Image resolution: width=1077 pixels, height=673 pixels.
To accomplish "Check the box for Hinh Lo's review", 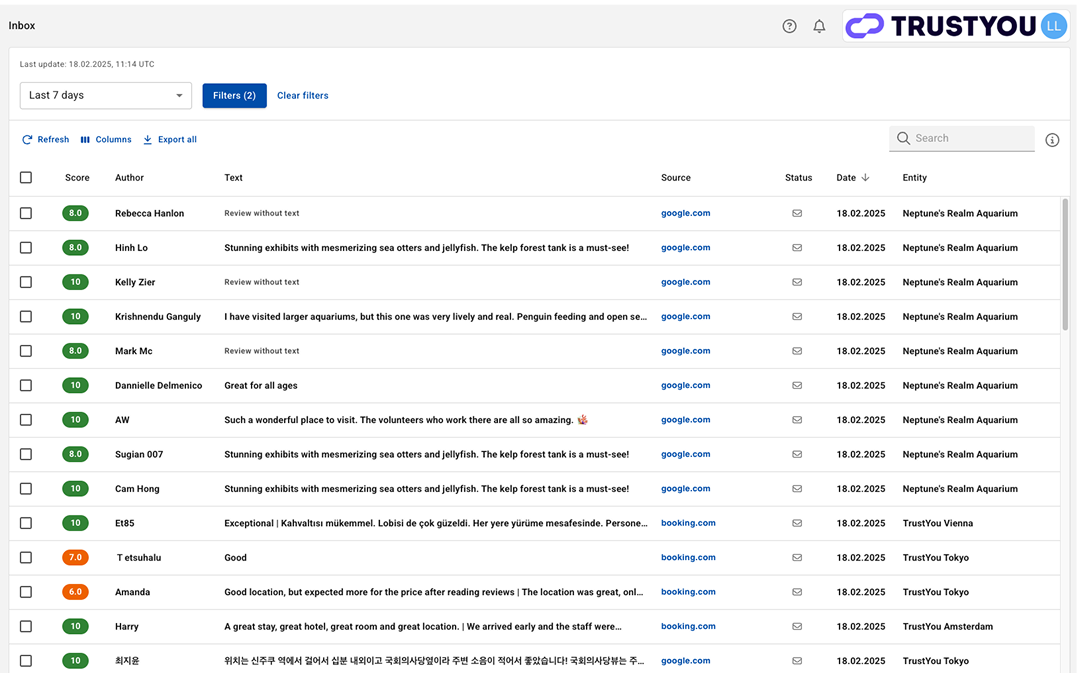I will point(26,248).
